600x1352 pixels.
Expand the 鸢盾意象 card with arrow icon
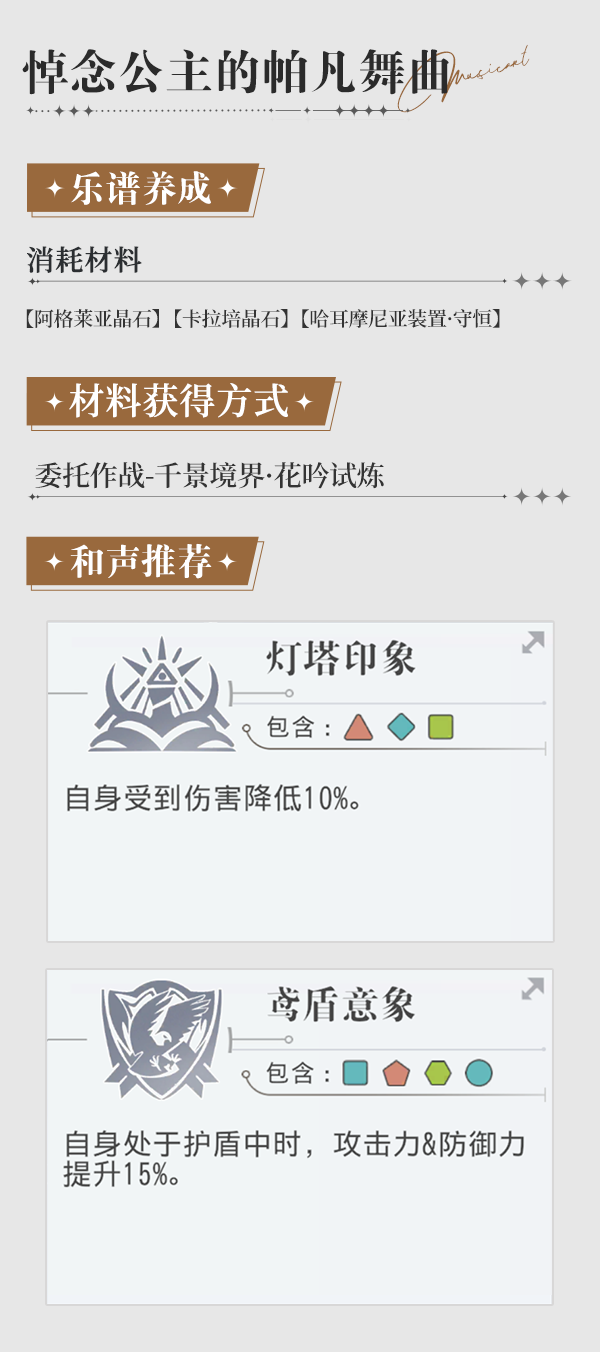[533, 989]
